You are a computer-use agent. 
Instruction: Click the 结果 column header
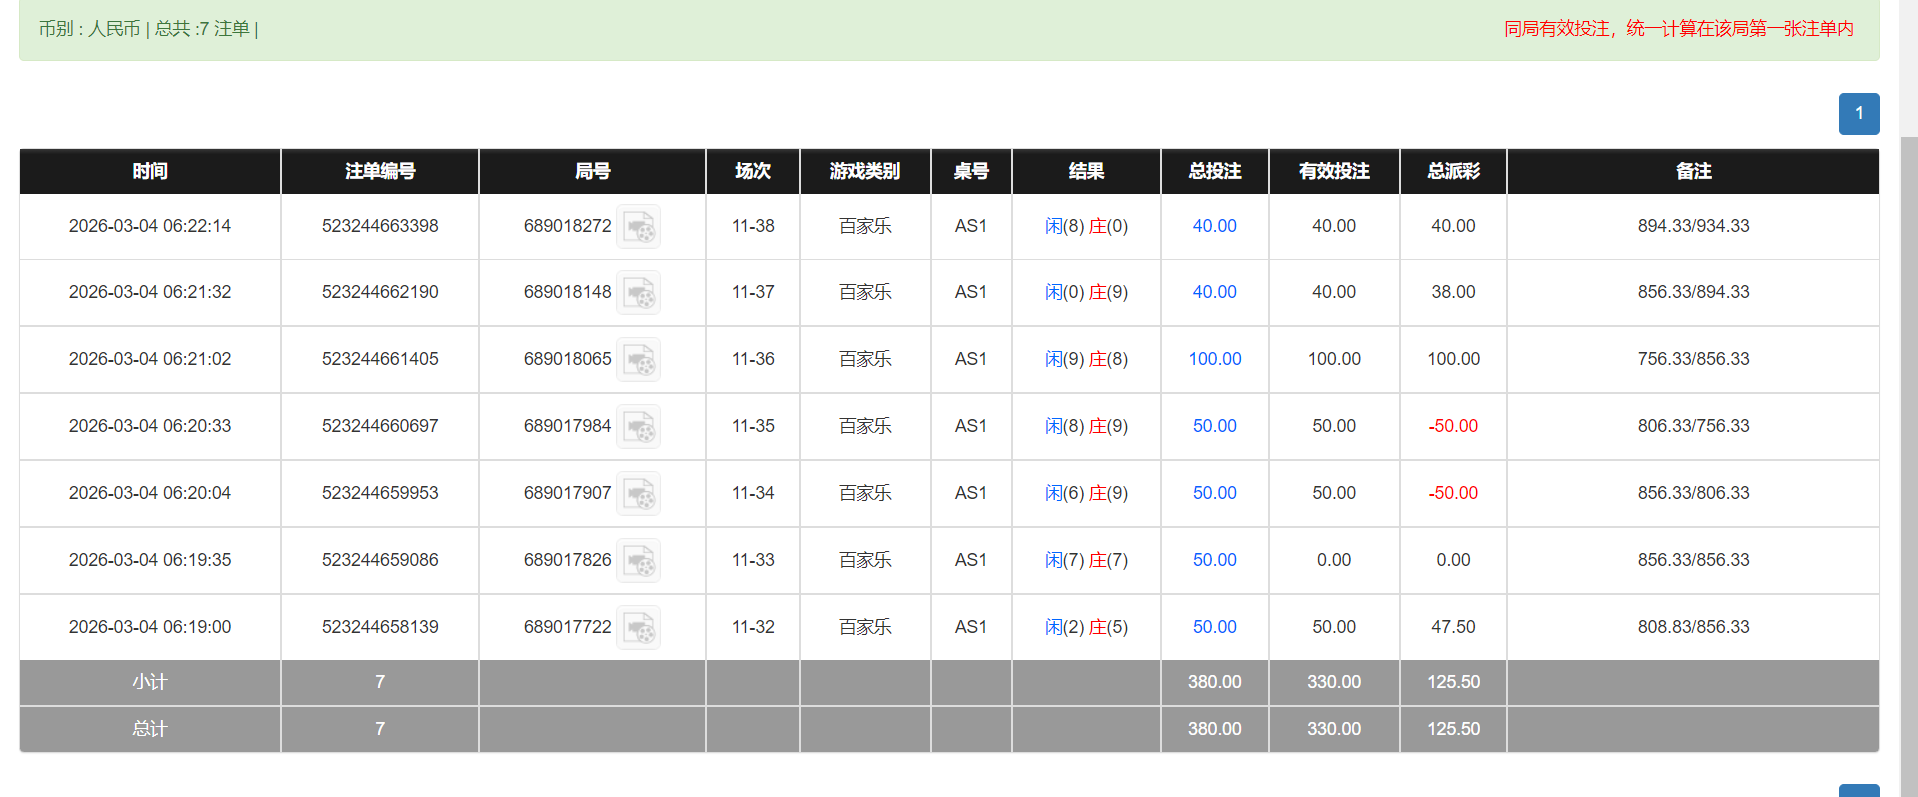coord(1086,171)
